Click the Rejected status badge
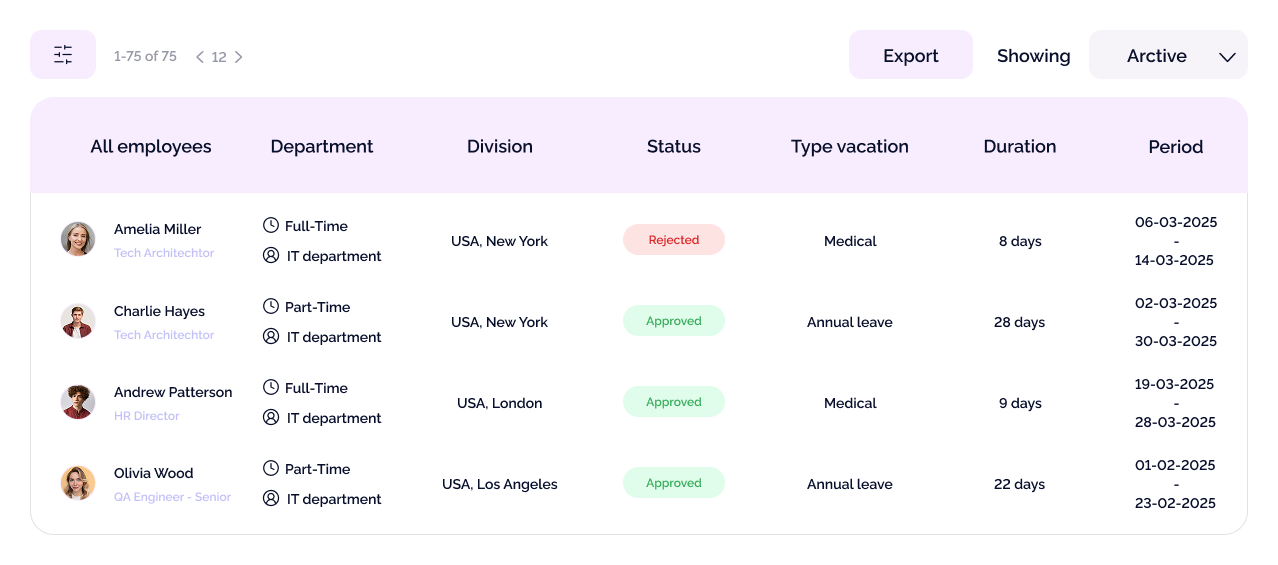Image resolution: width=1278 pixels, height=565 pixels. pos(673,240)
